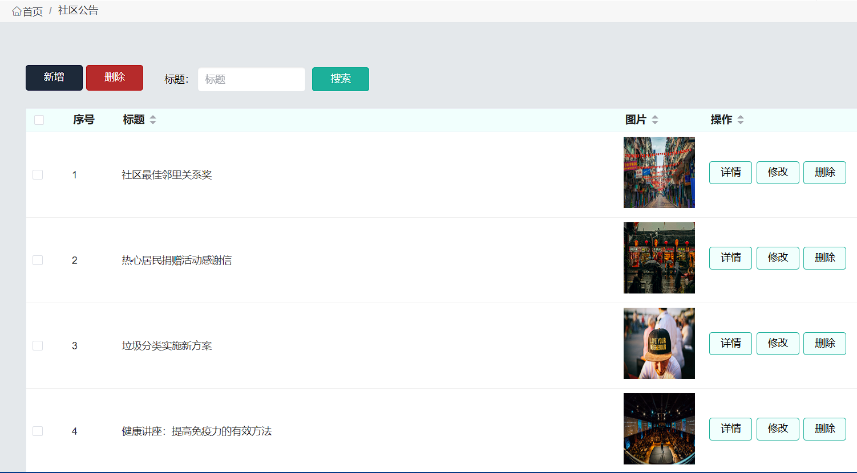The image size is (857, 473).
Task: Click 详情 for the 健康讲座 announcement
Action: 730,429
